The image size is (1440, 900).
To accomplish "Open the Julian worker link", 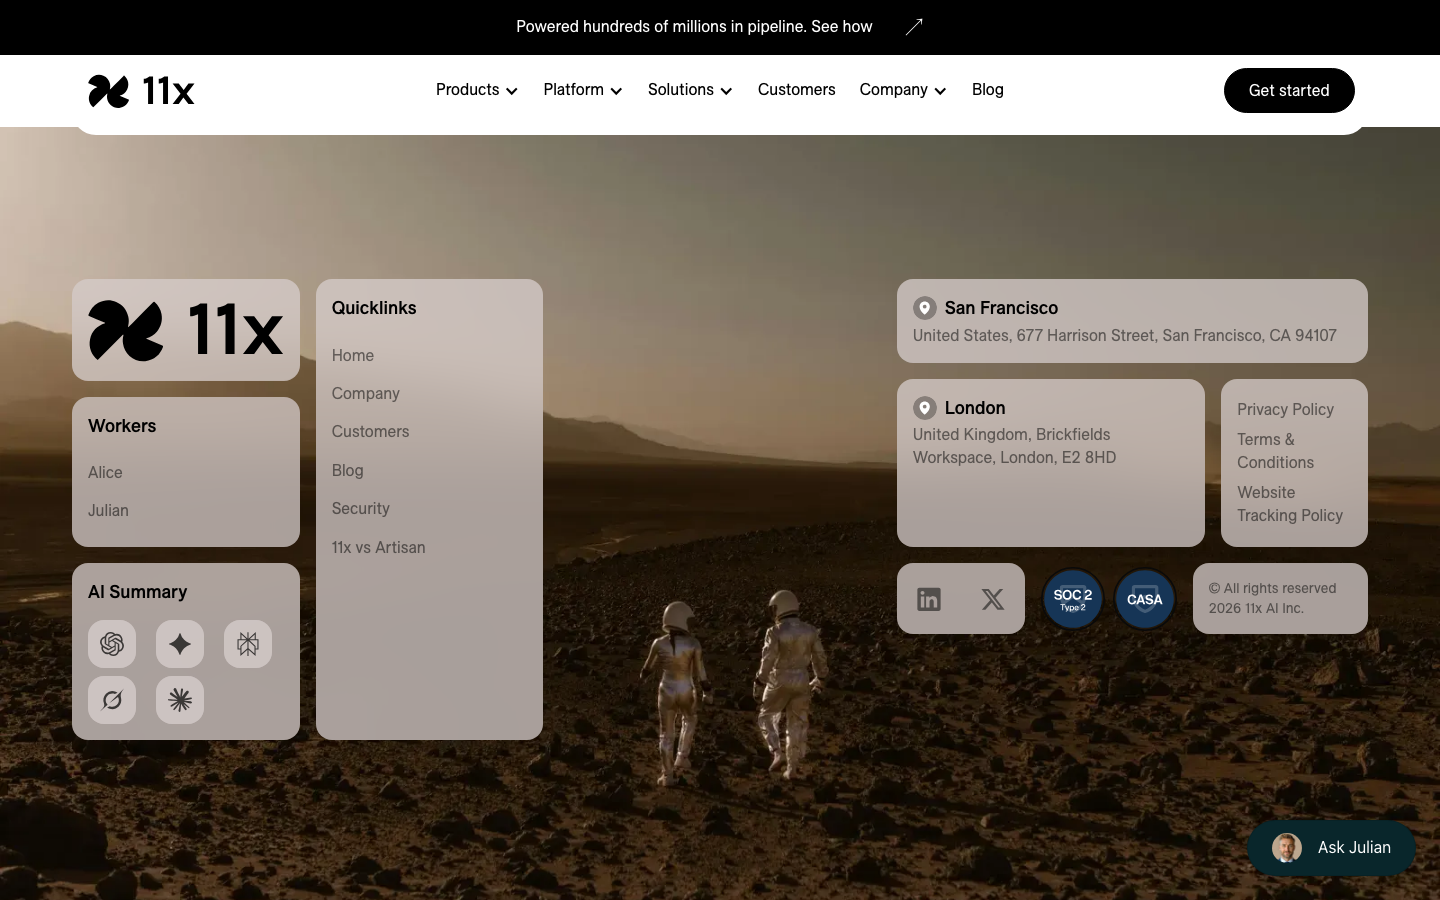I will [x=108, y=510].
